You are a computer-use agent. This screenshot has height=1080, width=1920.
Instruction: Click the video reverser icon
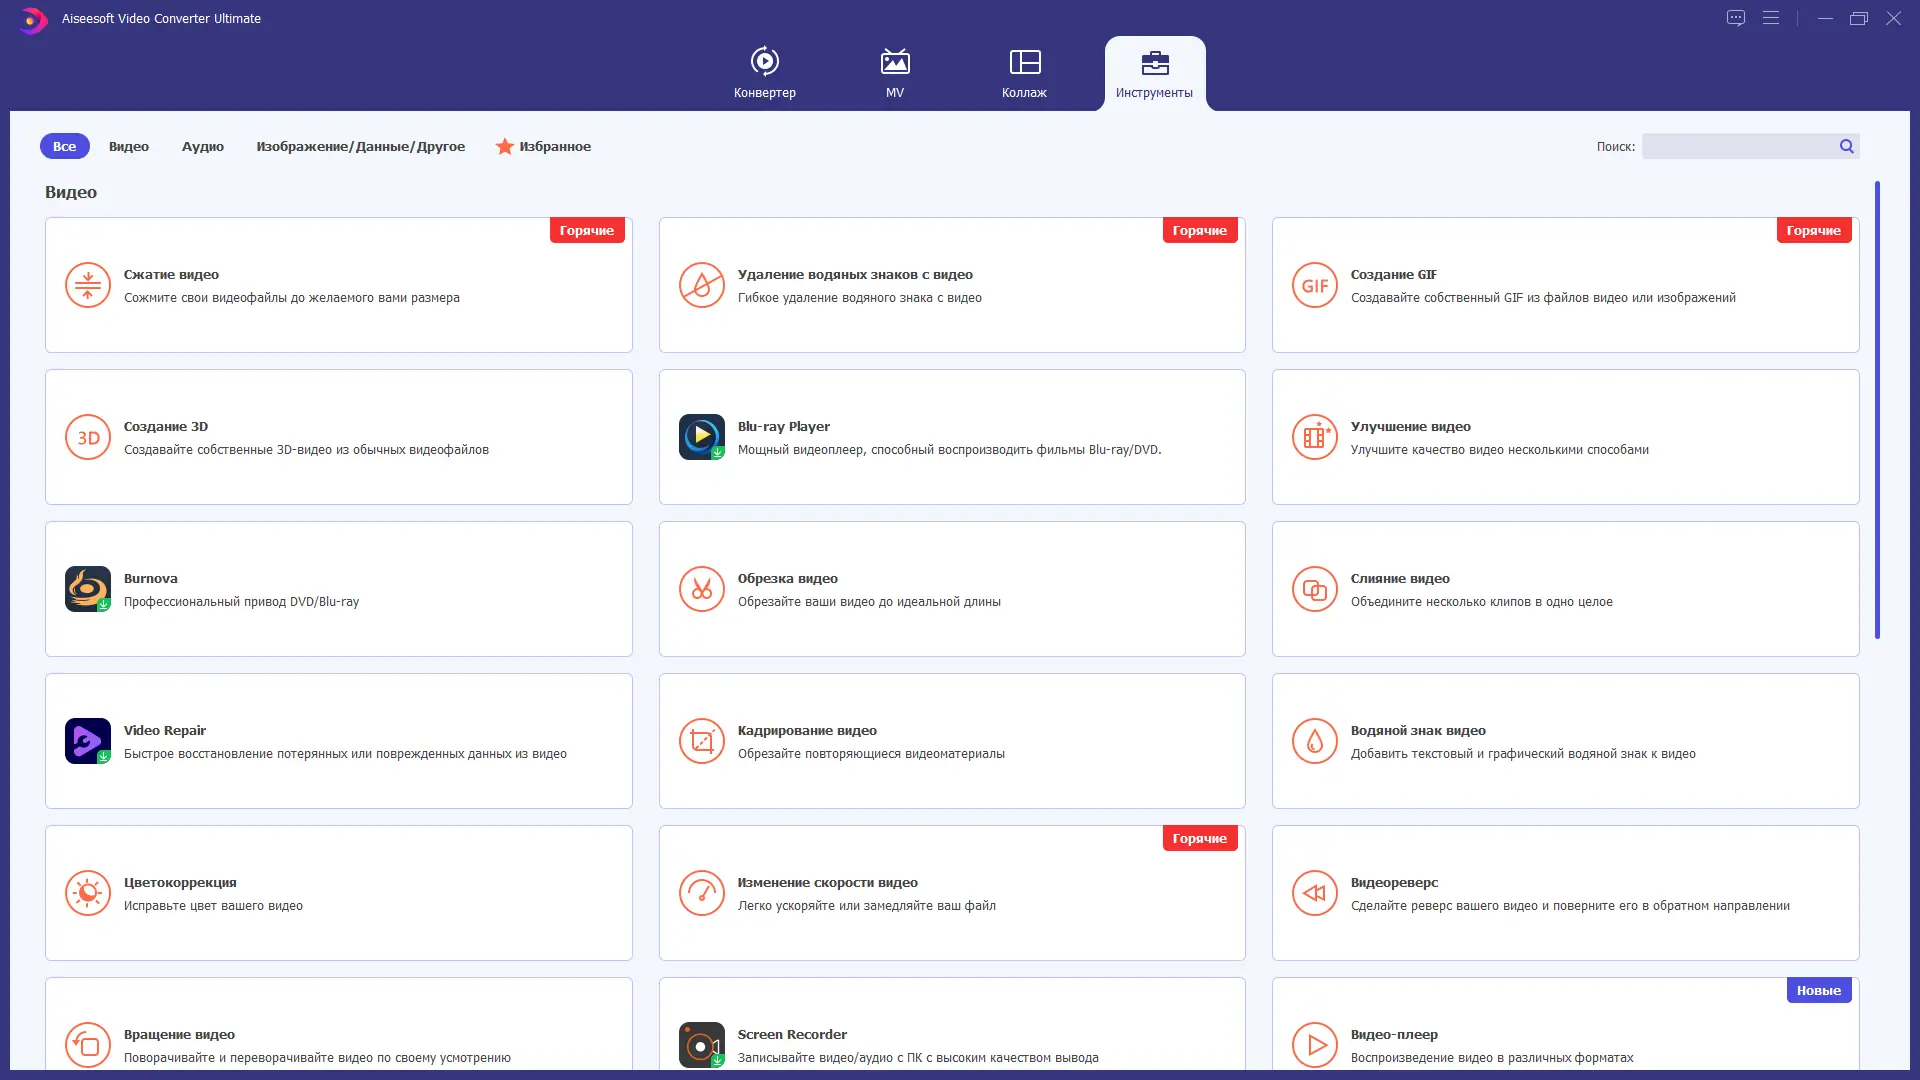point(1314,893)
